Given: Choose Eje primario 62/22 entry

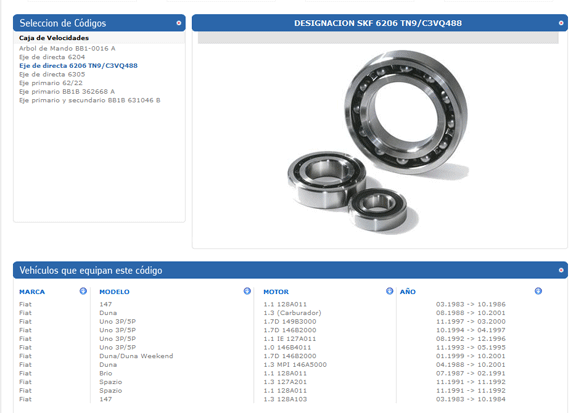Looking at the screenshot, I should click(x=51, y=83).
